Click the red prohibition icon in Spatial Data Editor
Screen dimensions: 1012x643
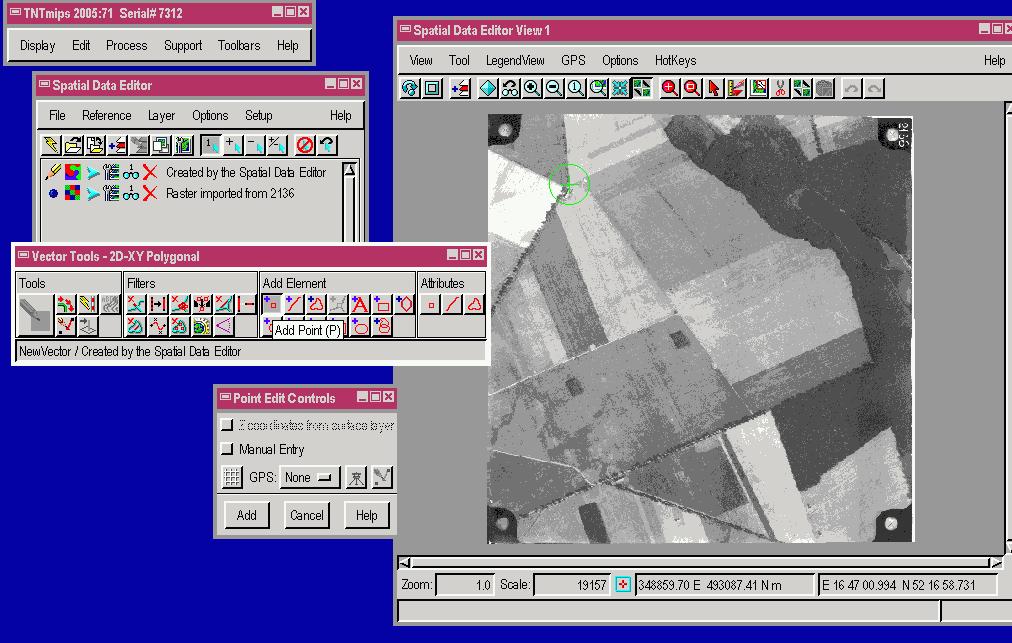(305, 145)
